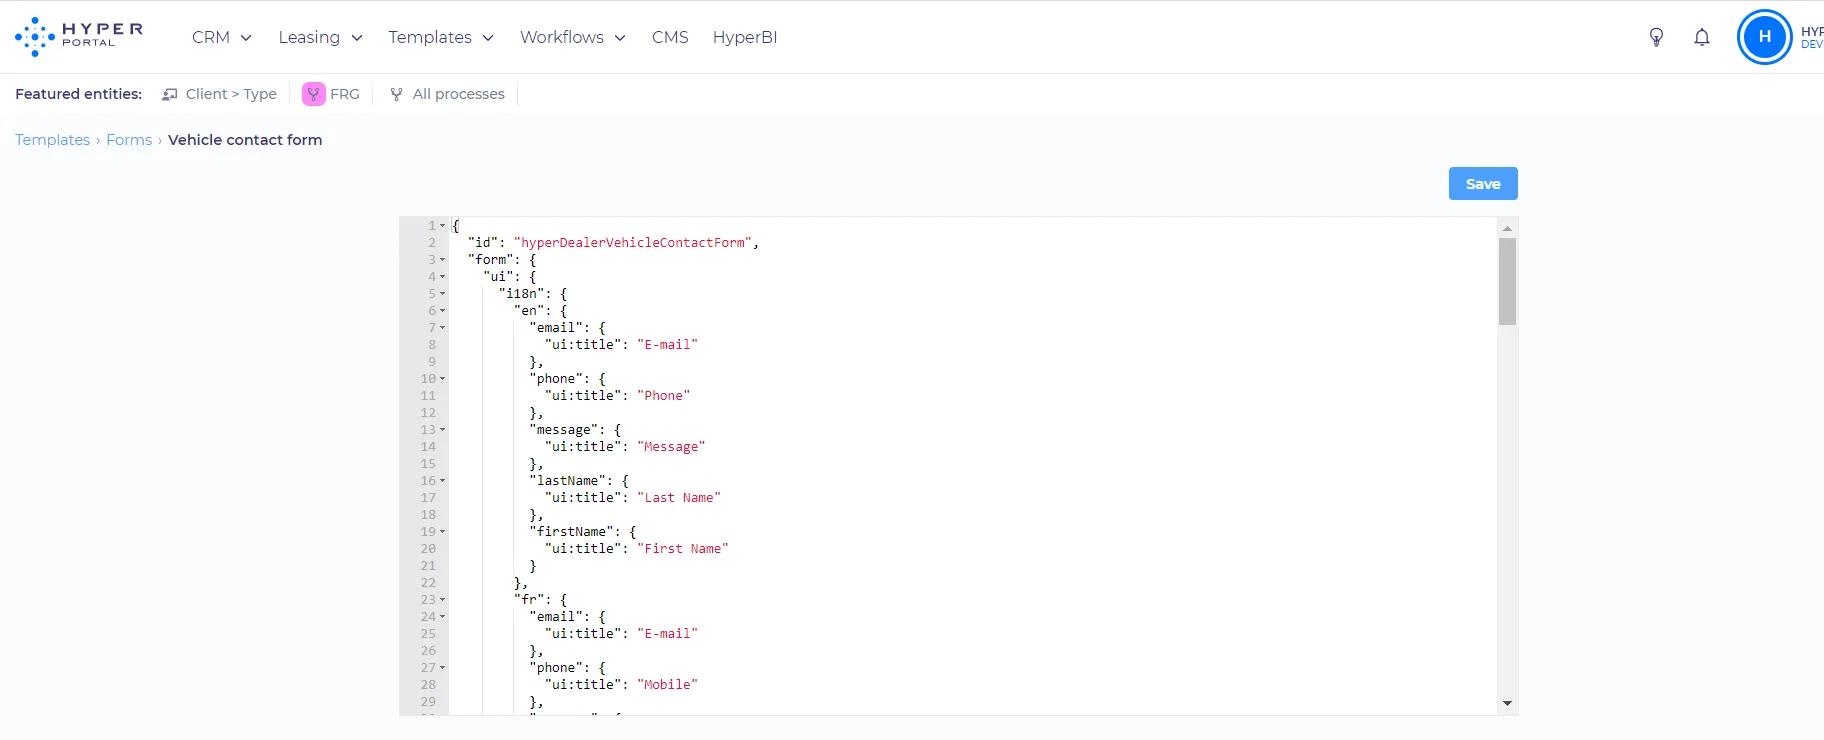Collapse the "i18n" block at line 5
Image resolution: width=1824 pixels, height=740 pixels.
coord(443,294)
